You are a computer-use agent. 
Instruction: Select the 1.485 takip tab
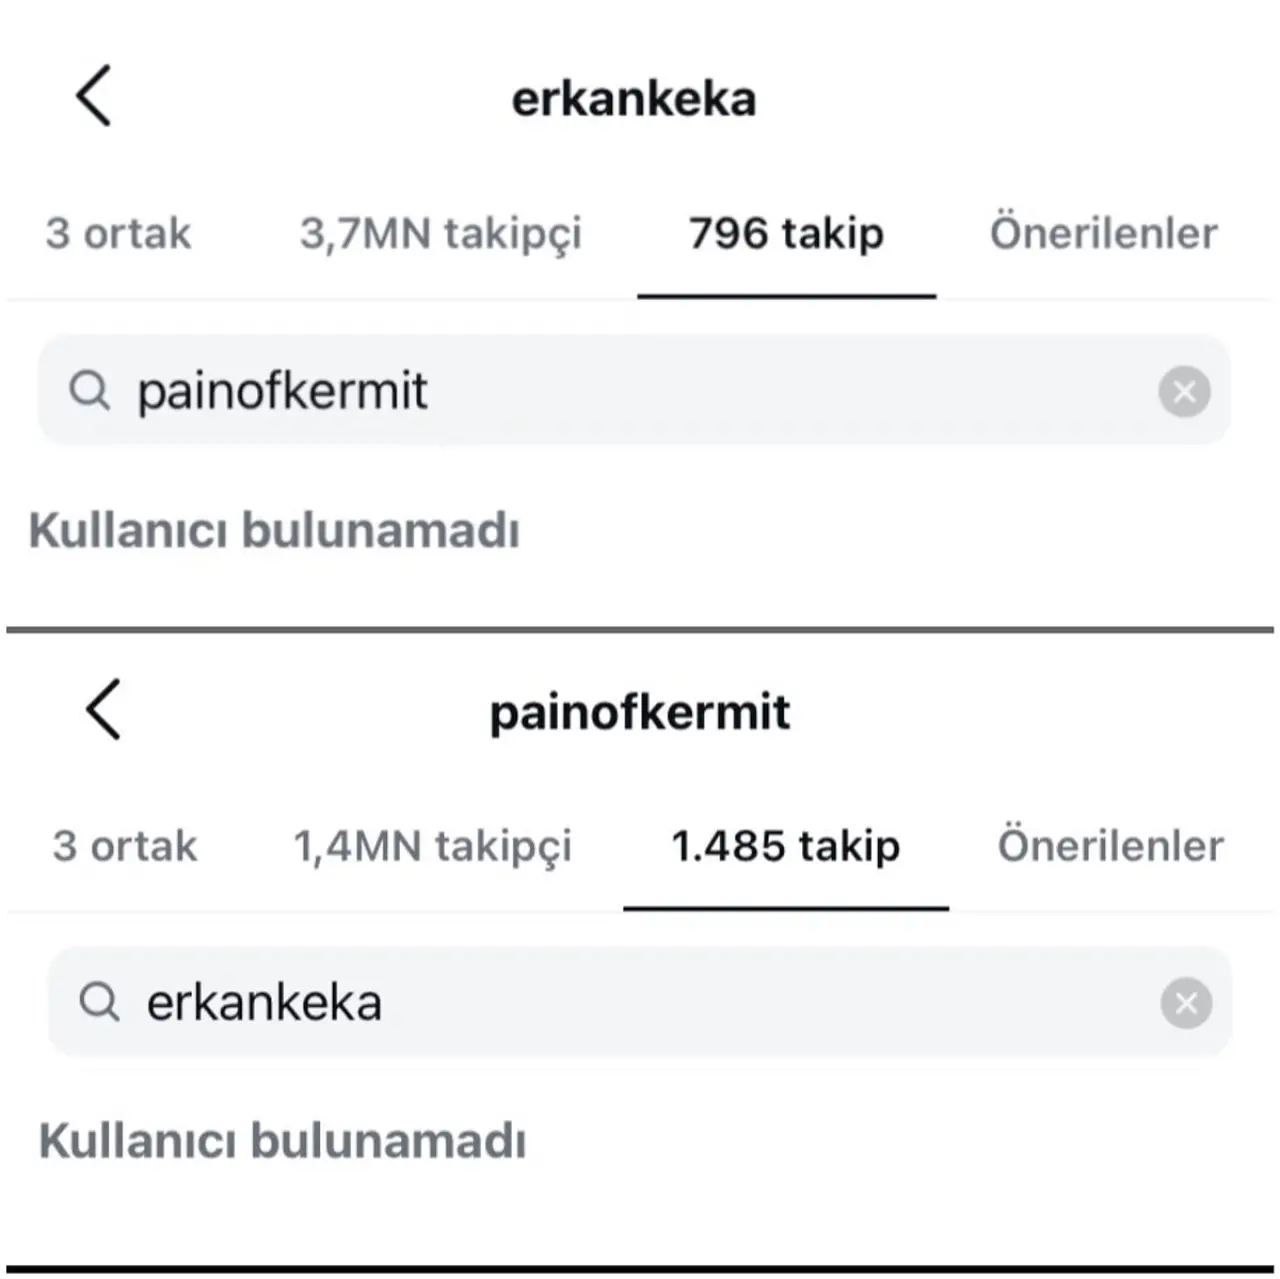tap(785, 846)
